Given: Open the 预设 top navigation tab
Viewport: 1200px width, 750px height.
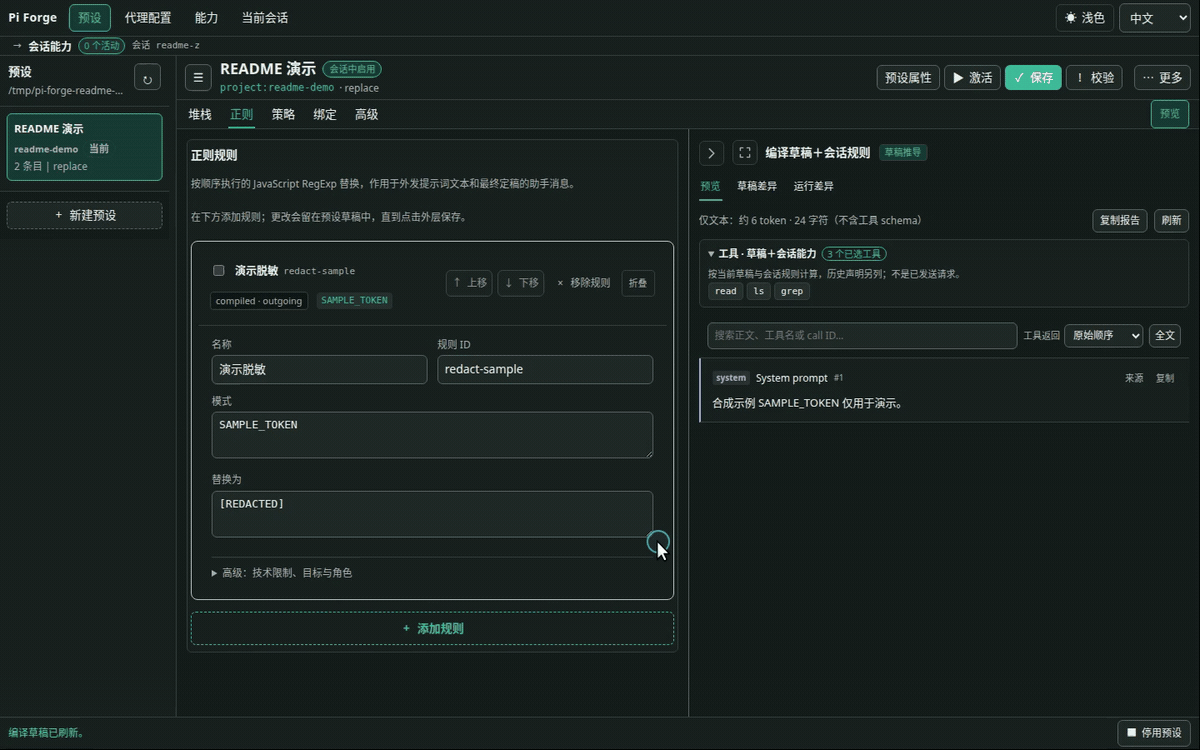Looking at the screenshot, I should click(90, 18).
